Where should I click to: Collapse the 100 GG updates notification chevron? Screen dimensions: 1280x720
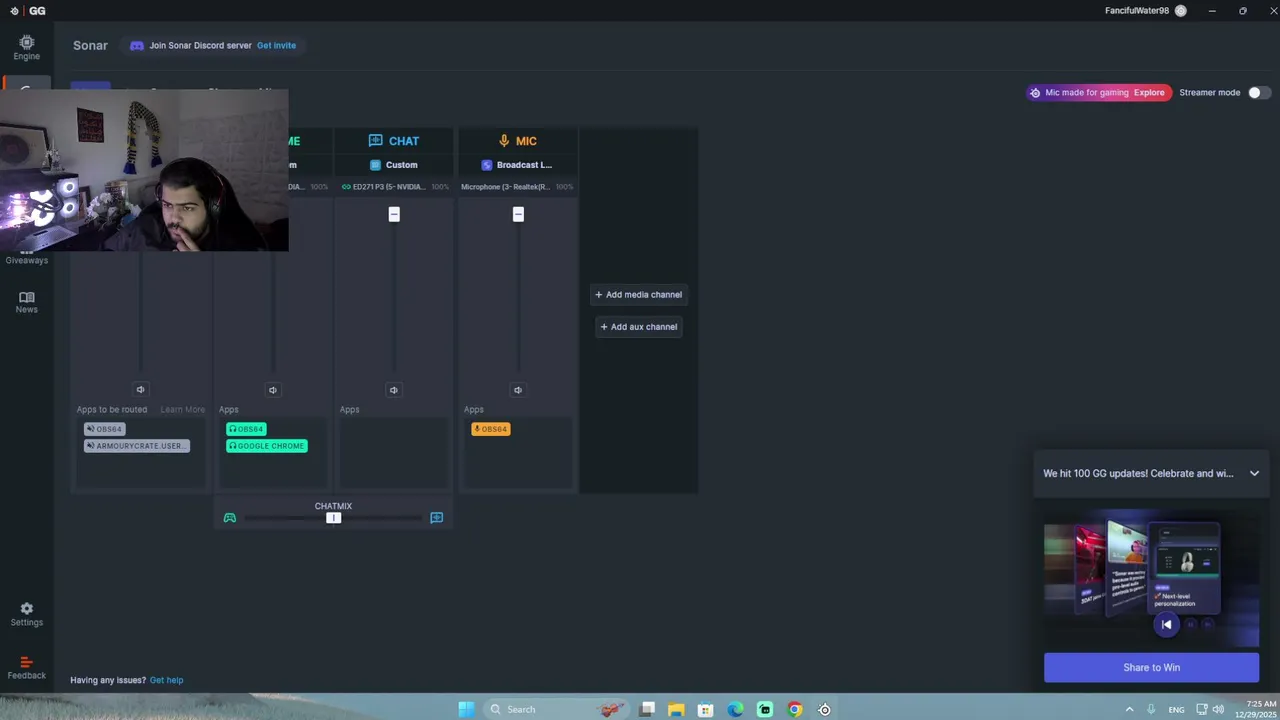coord(1254,473)
